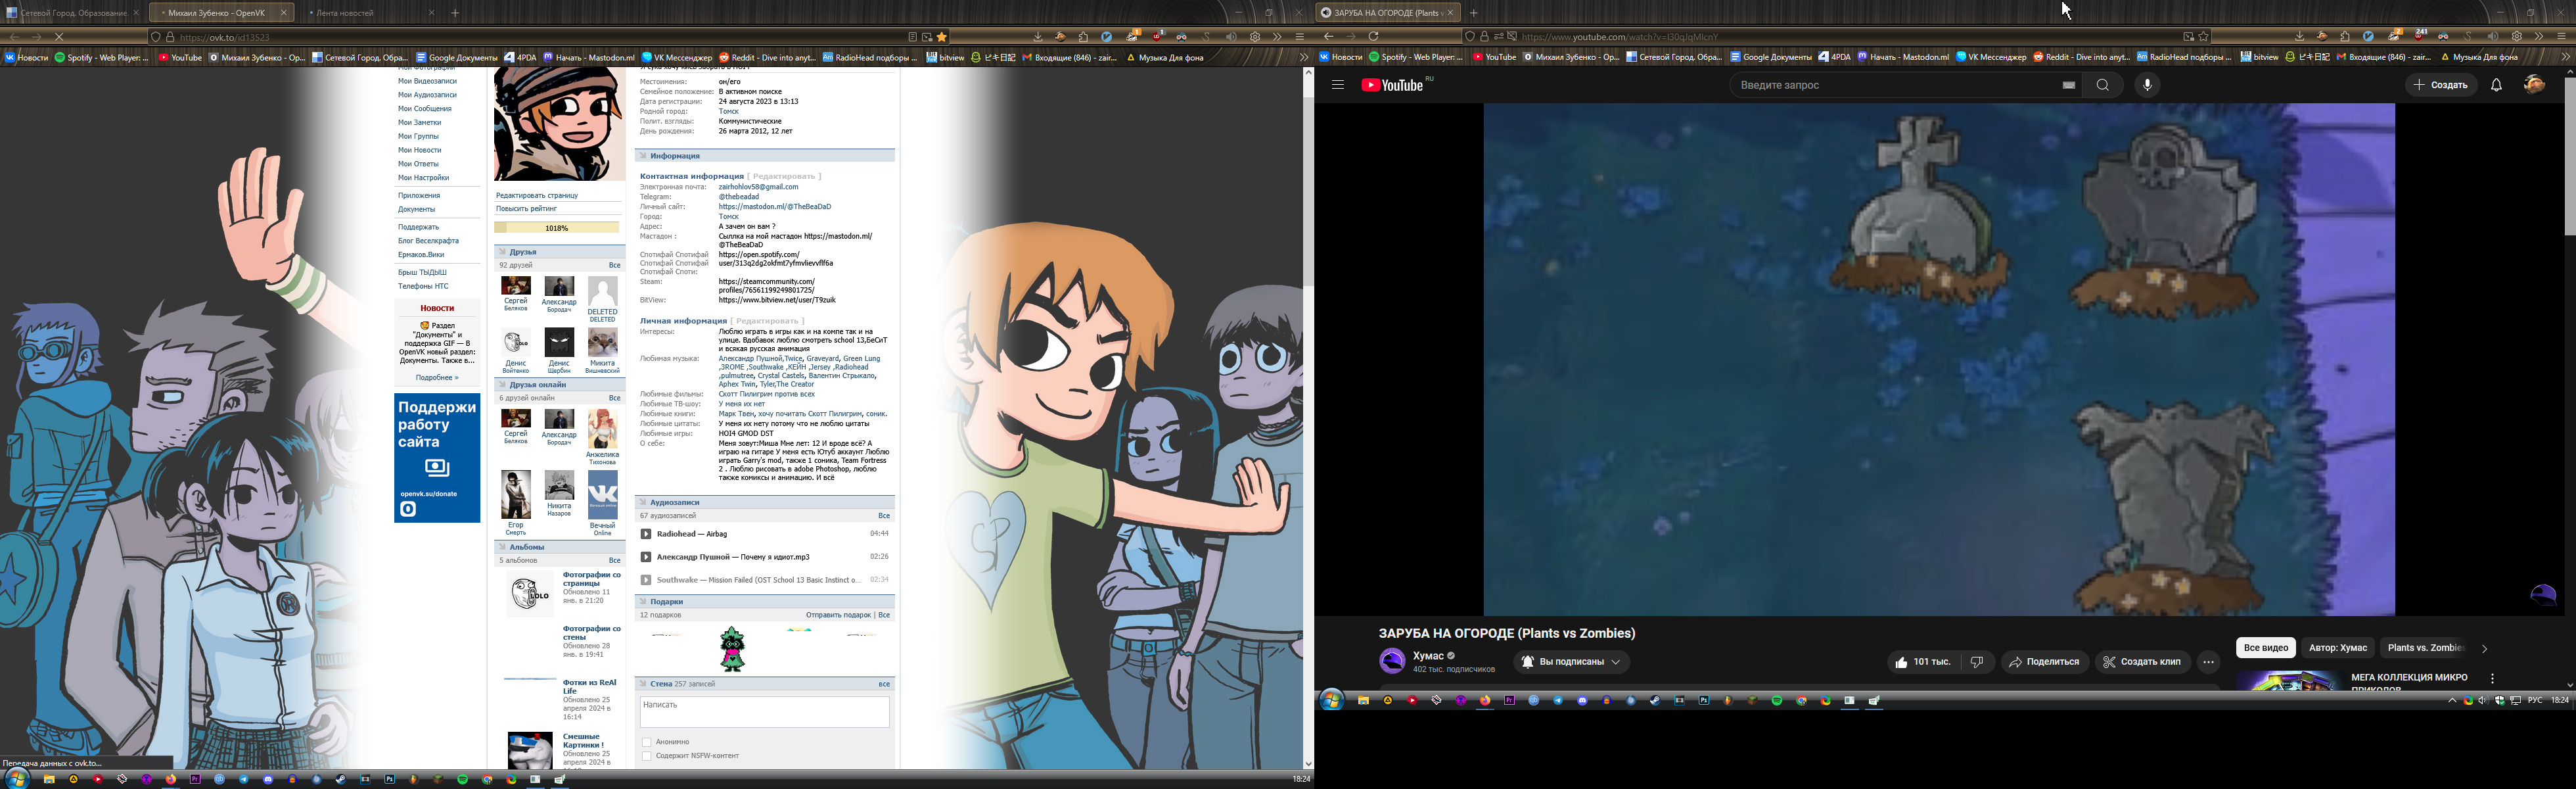The width and height of the screenshot is (2576, 789).
Task: Open YouTube notifications bell
Action: point(2496,85)
